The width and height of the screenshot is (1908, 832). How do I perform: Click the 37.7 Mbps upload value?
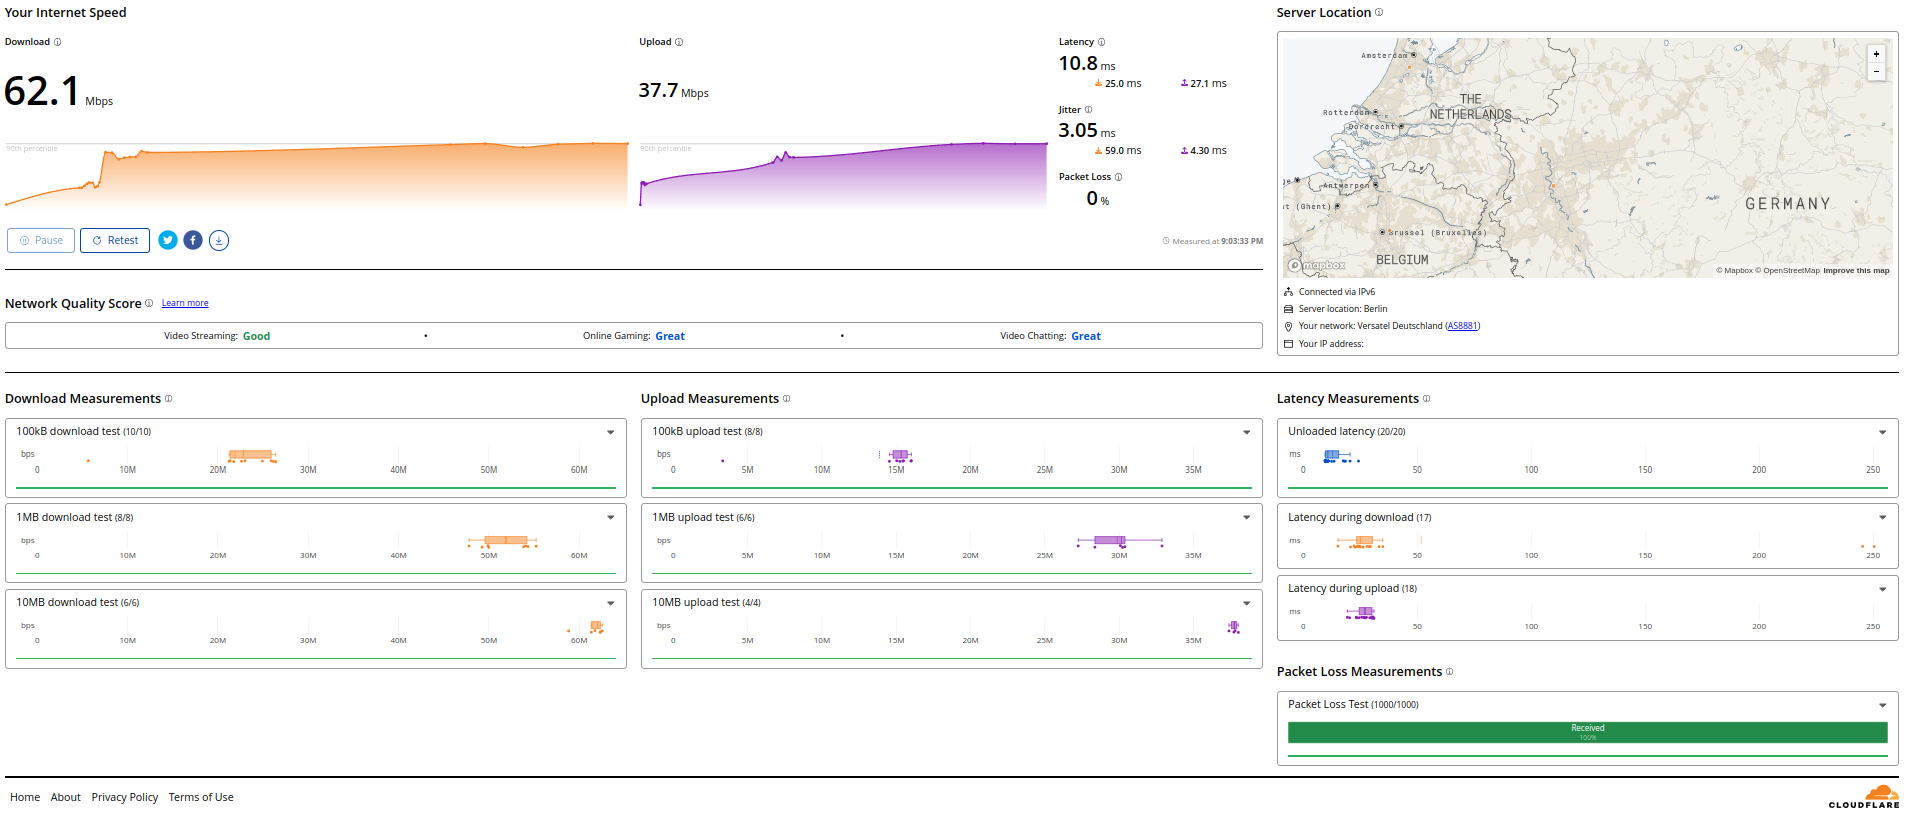673,91
